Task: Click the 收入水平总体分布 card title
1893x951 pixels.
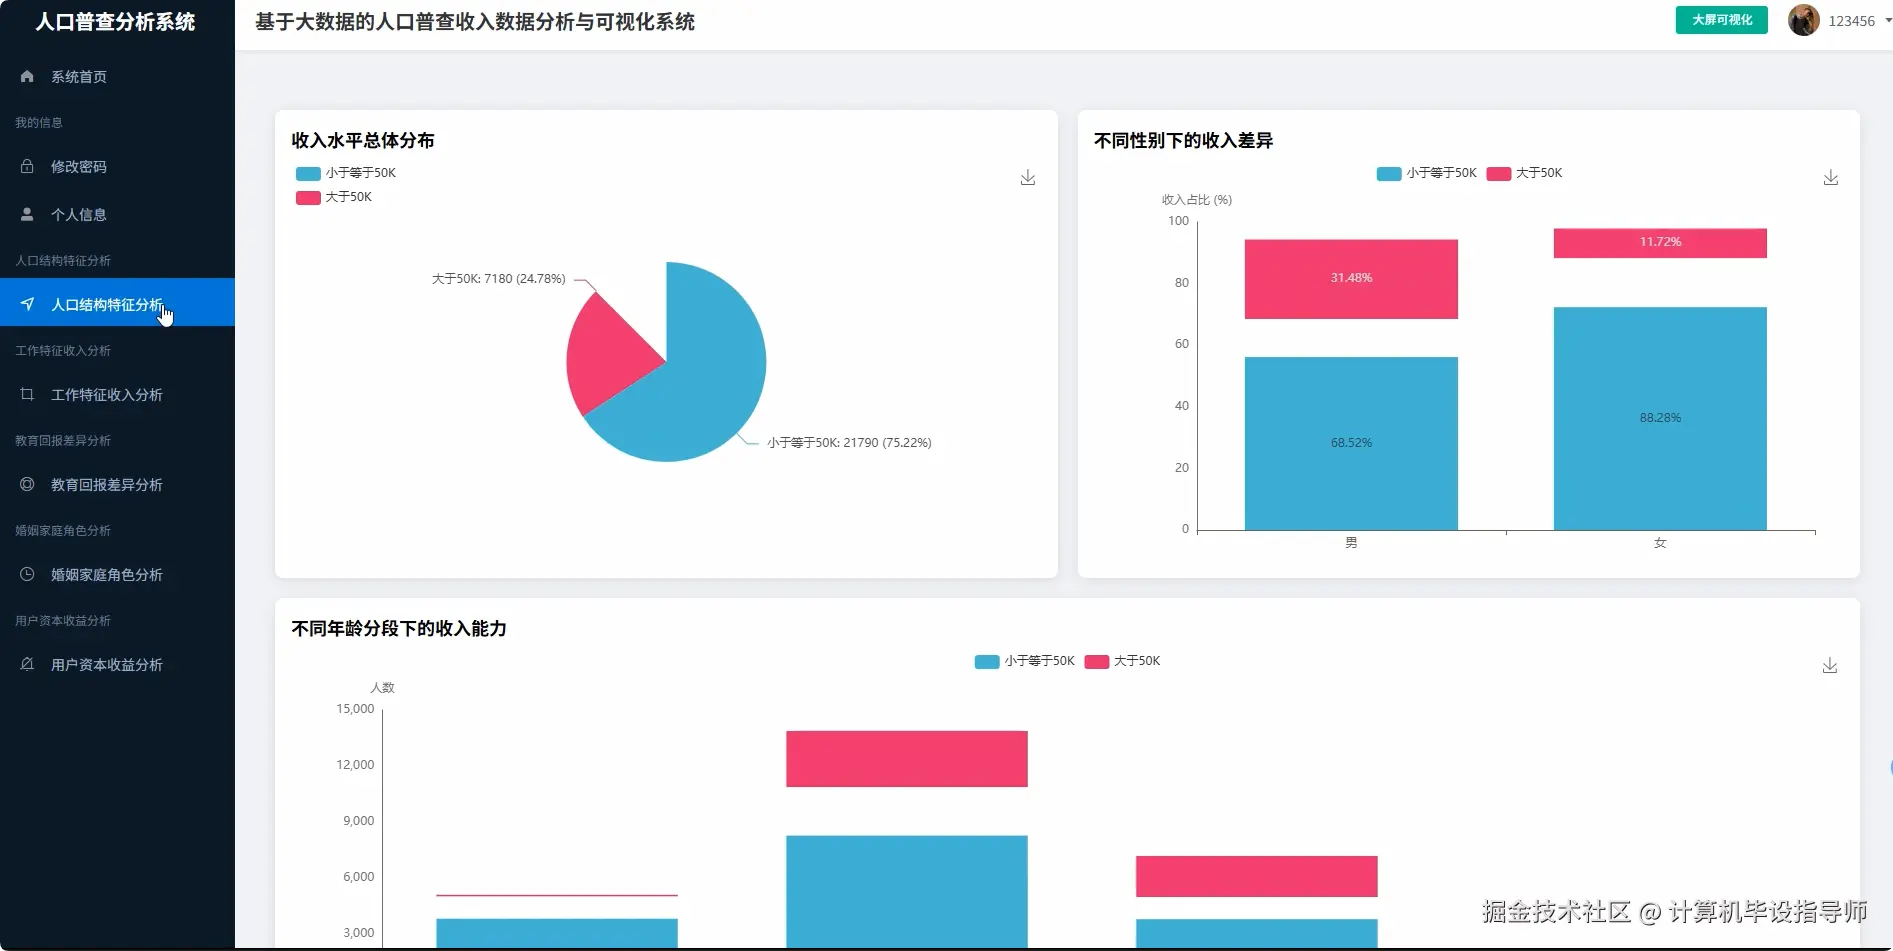Action: pyautogui.click(x=363, y=141)
